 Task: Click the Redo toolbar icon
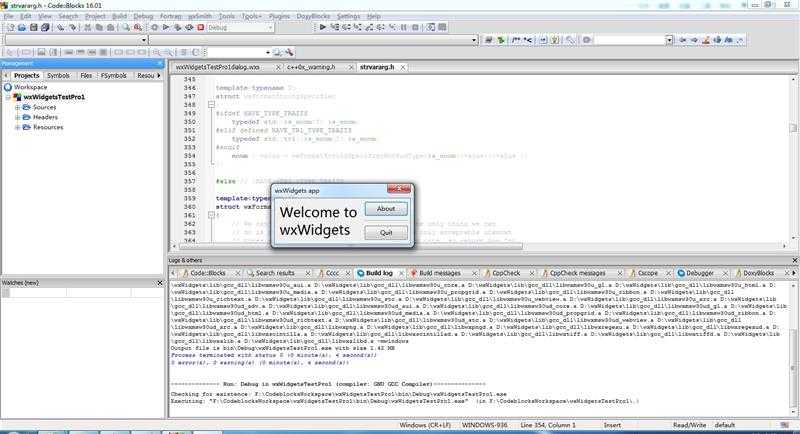pos(72,28)
